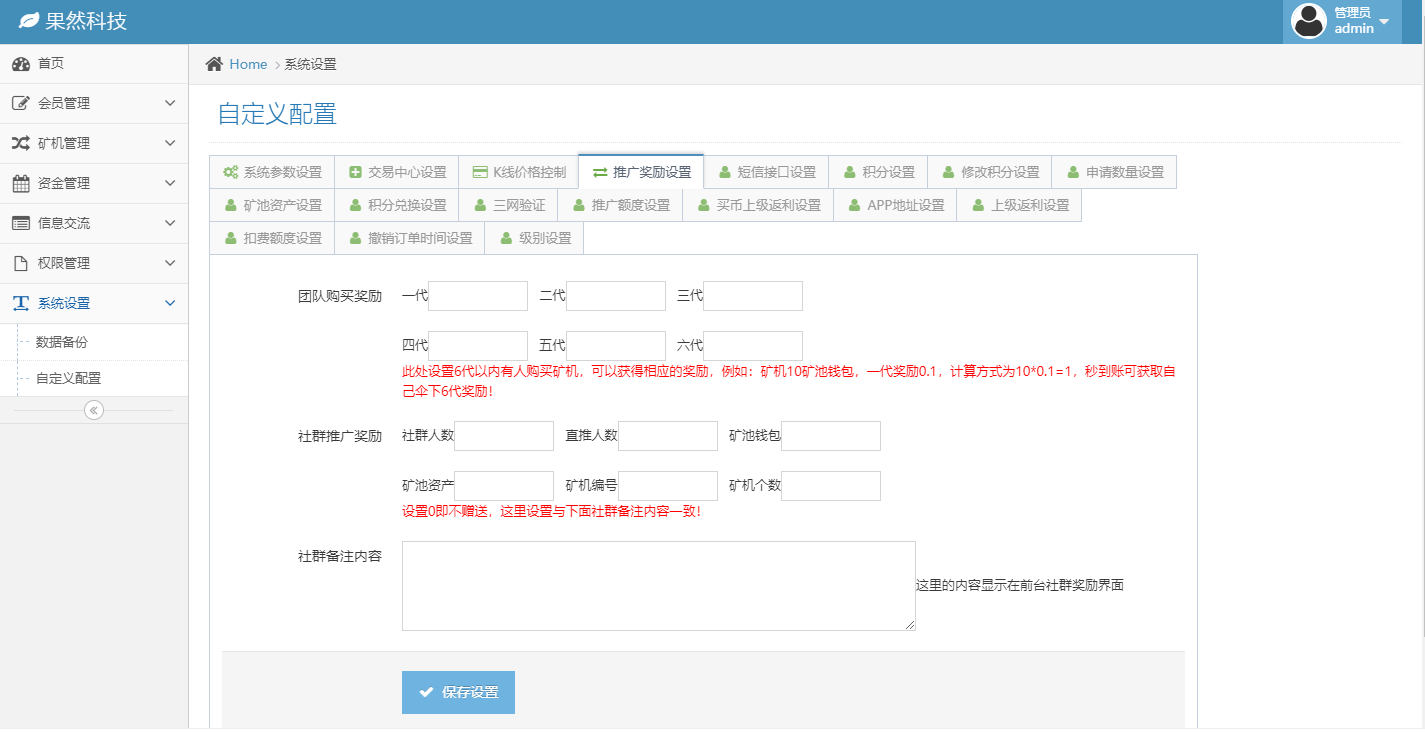1425x732 pixels.
Task: Click the list icon next to 信息交流
Action: point(20,224)
